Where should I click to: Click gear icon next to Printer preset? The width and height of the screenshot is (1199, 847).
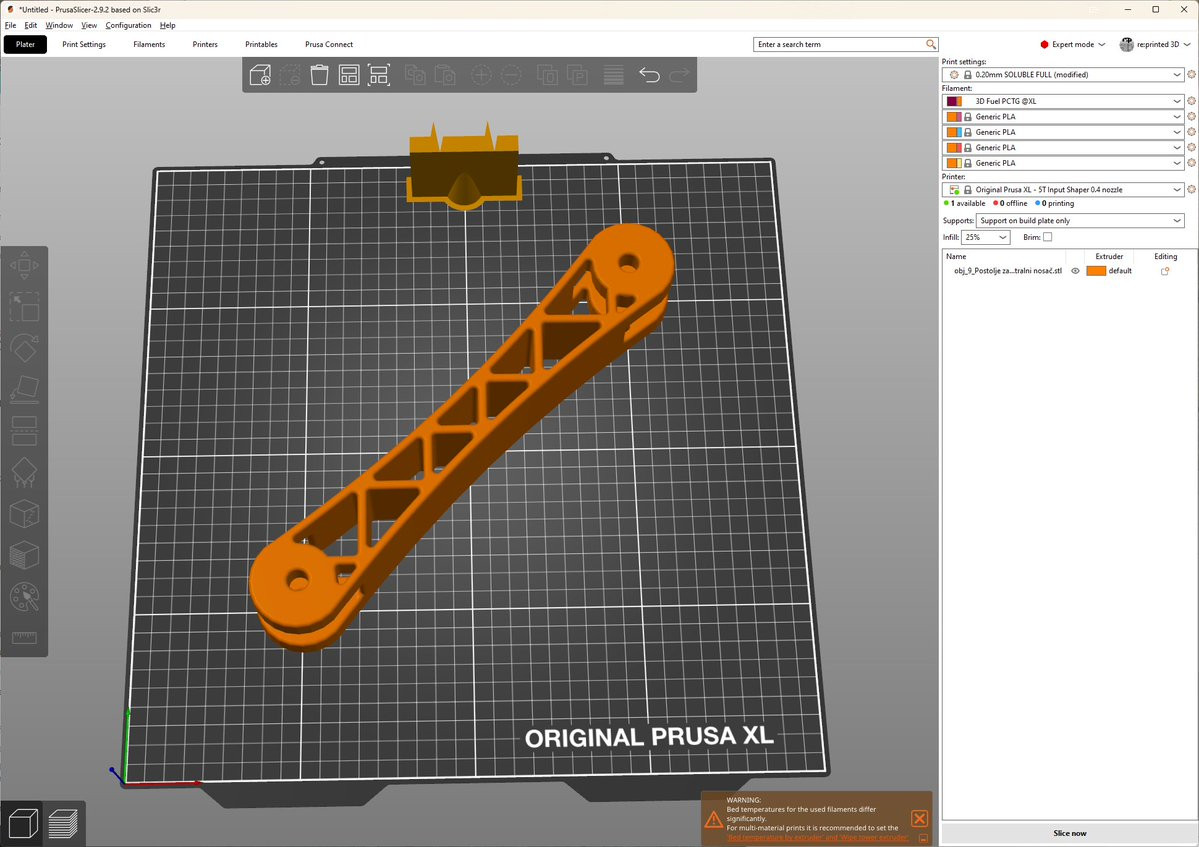[1191, 189]
